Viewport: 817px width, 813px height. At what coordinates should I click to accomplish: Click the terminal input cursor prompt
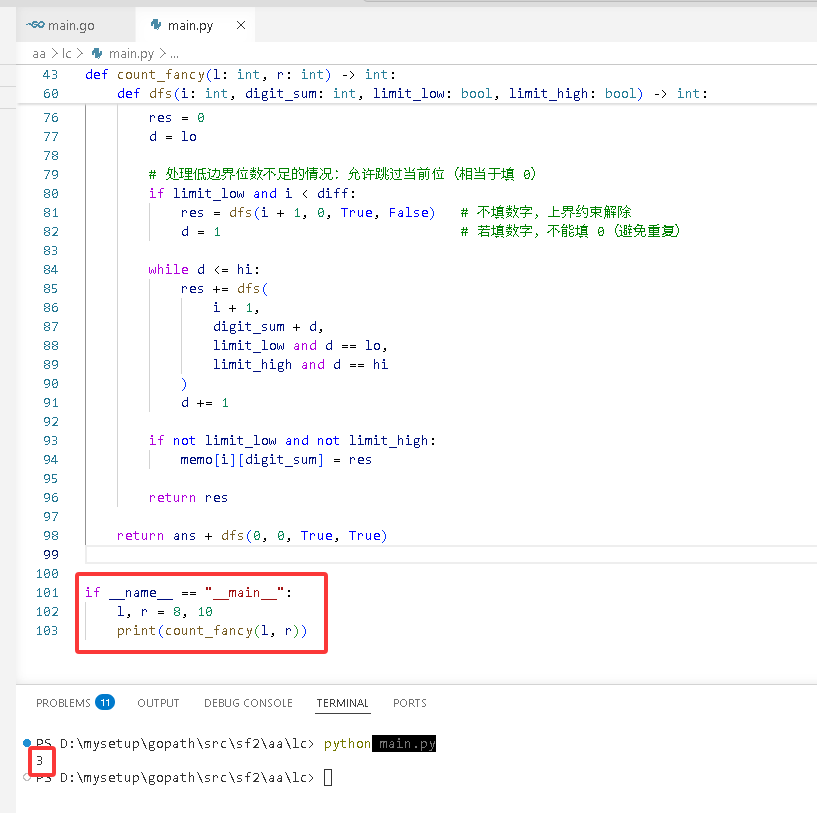[328, 778]
